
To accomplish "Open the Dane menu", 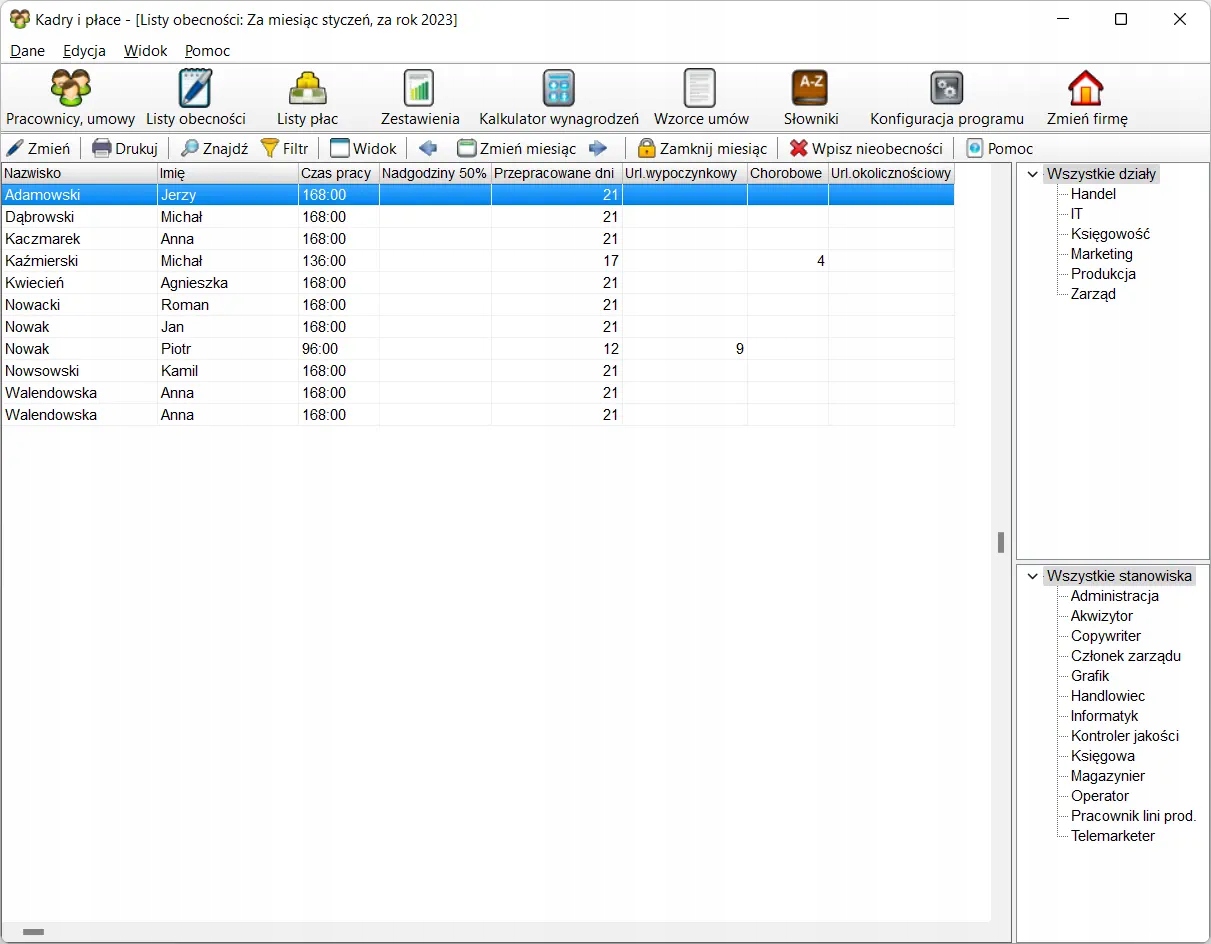I will tap(27, 51).
